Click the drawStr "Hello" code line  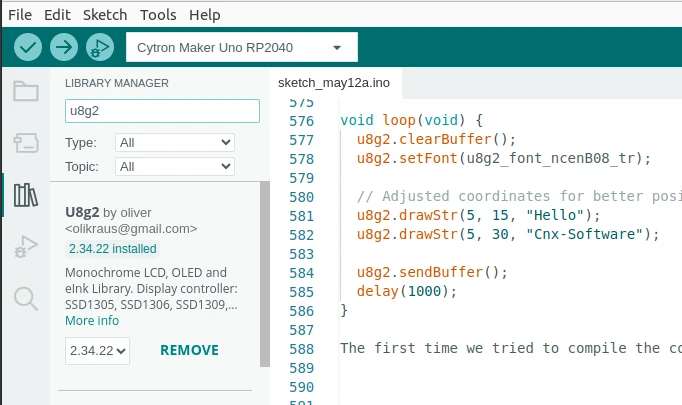(x=478, y=215)
